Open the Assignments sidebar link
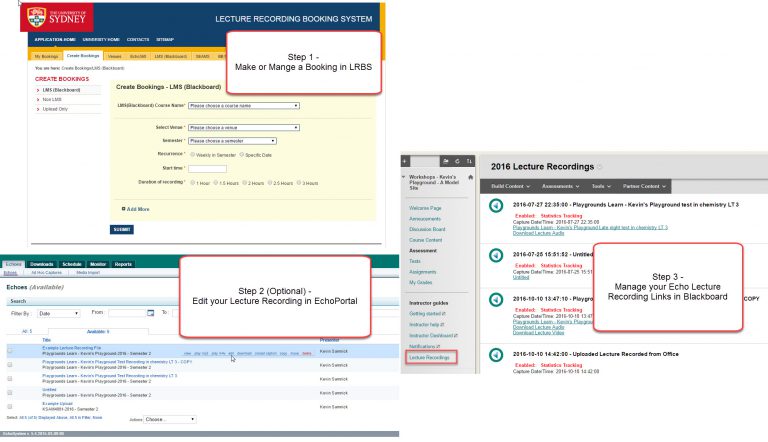Image resolution: width=768 pixels, height=442 pixels. [x=423, y=272]
